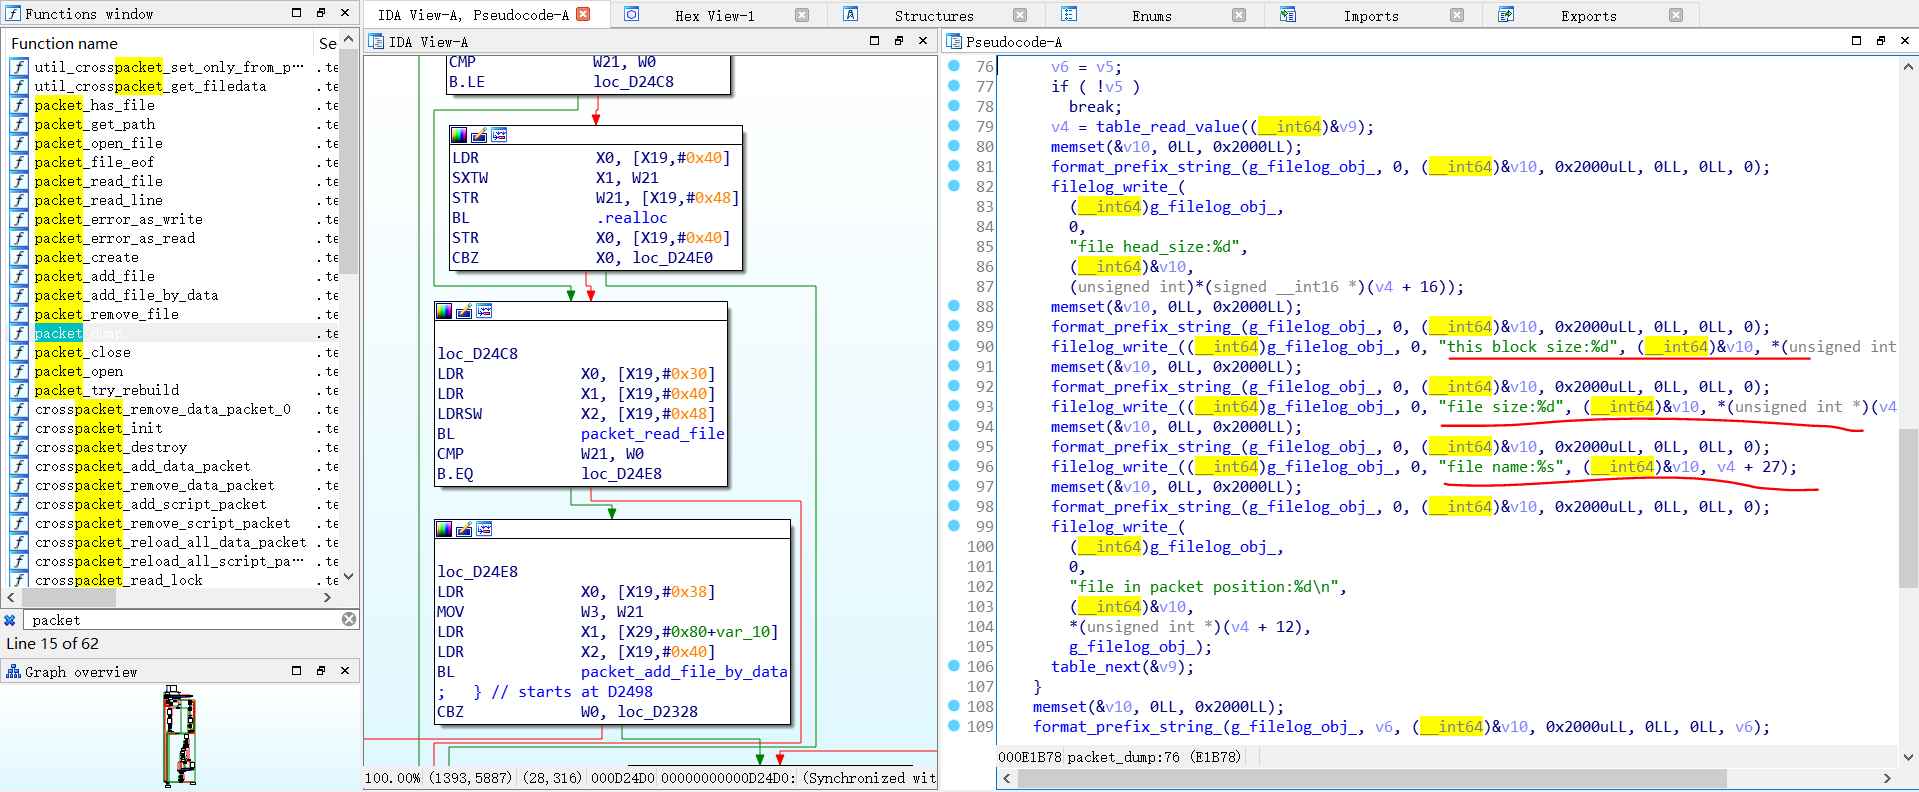Click the edit-name icon on the loc_D24C8 node
The image size is (1919, 792).
click(x=464, y=311)
